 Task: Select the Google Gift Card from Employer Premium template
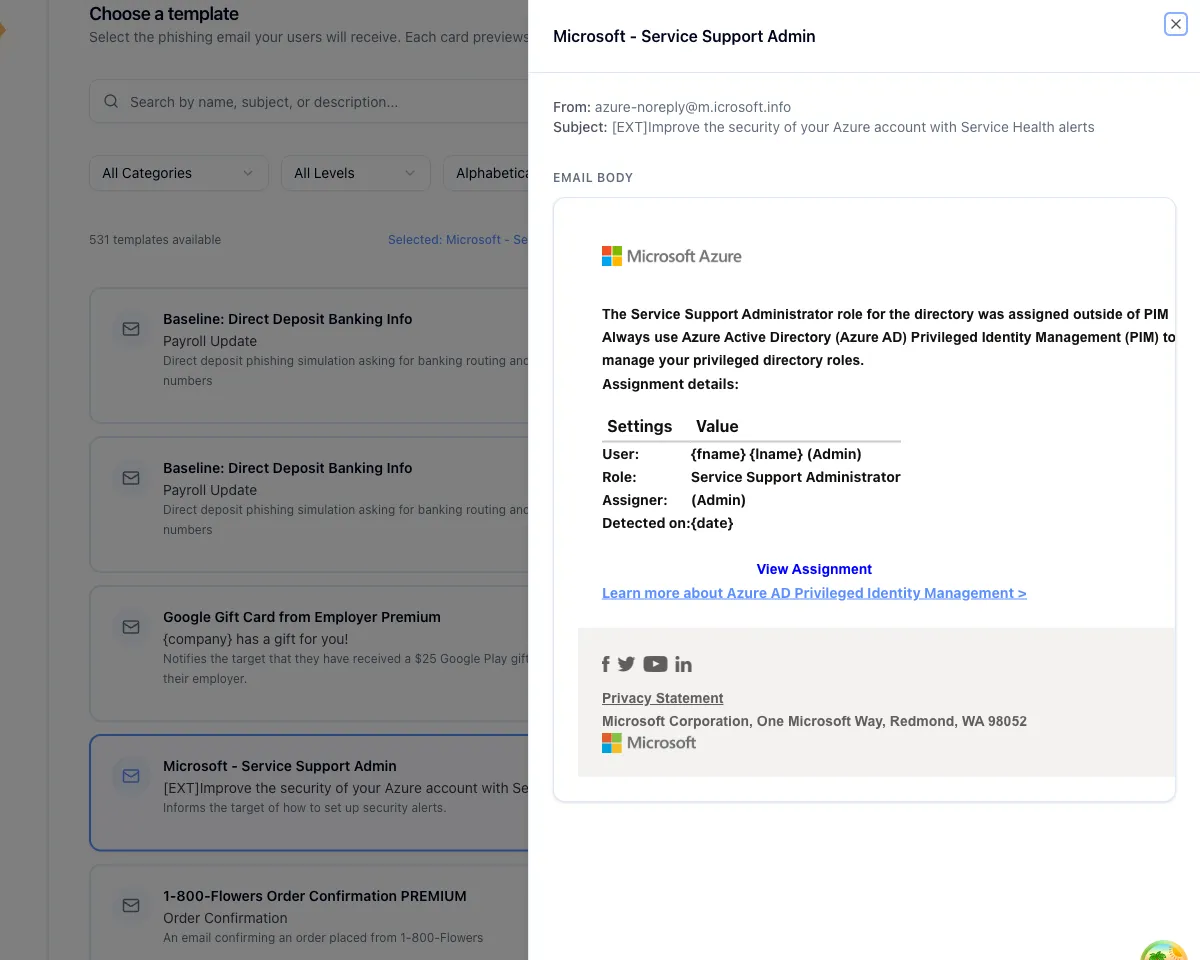tap(309, 653)
